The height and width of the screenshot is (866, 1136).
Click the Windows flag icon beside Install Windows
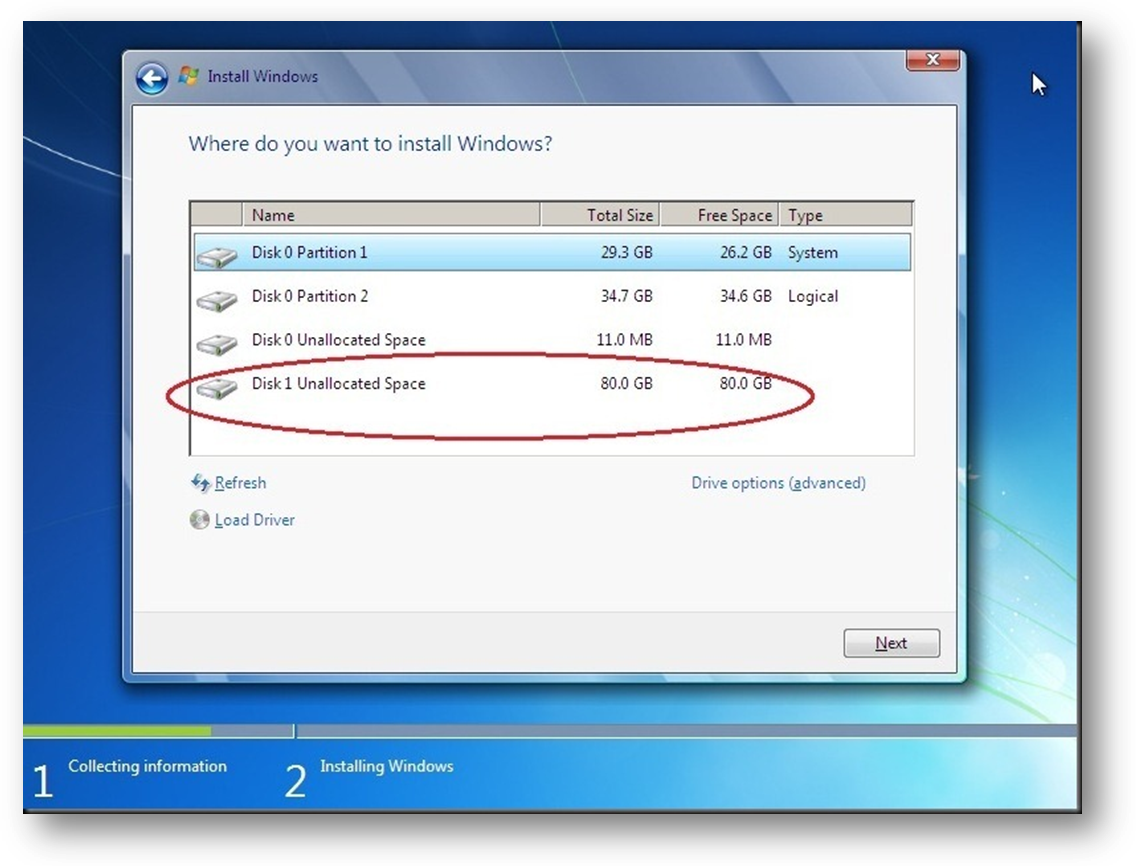click(188, 76)
